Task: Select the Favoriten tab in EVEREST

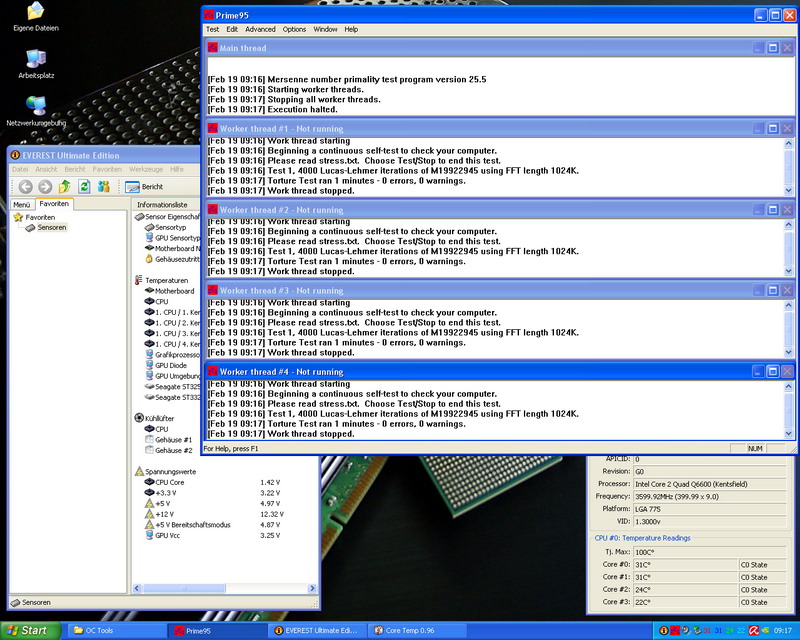Action: click(x=54, y=204)
